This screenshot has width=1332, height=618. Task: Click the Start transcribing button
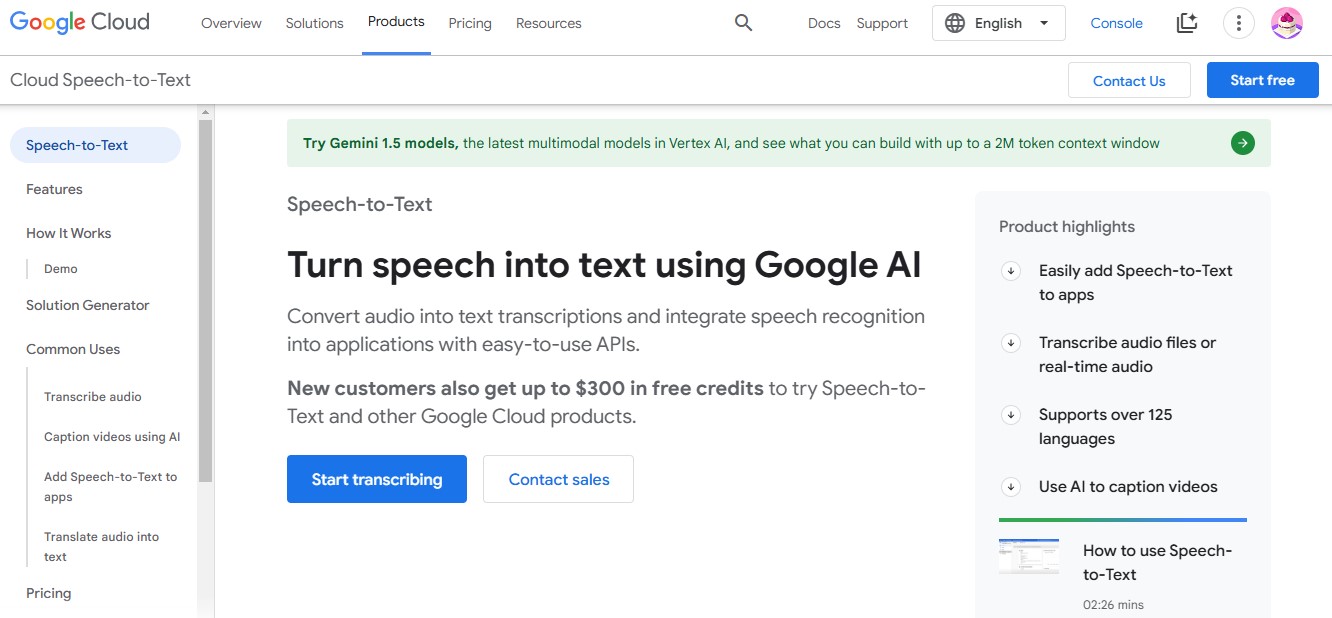(377, 479)
